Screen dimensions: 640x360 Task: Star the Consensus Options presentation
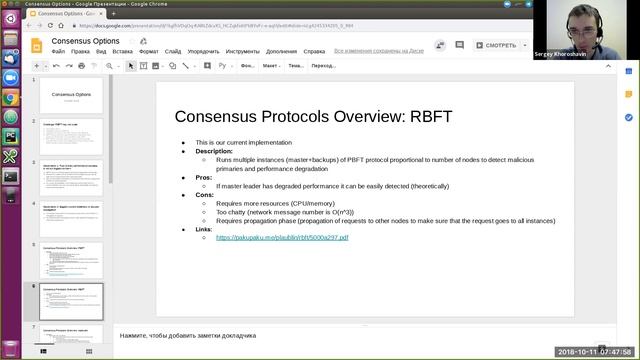(x=132, y=41)
